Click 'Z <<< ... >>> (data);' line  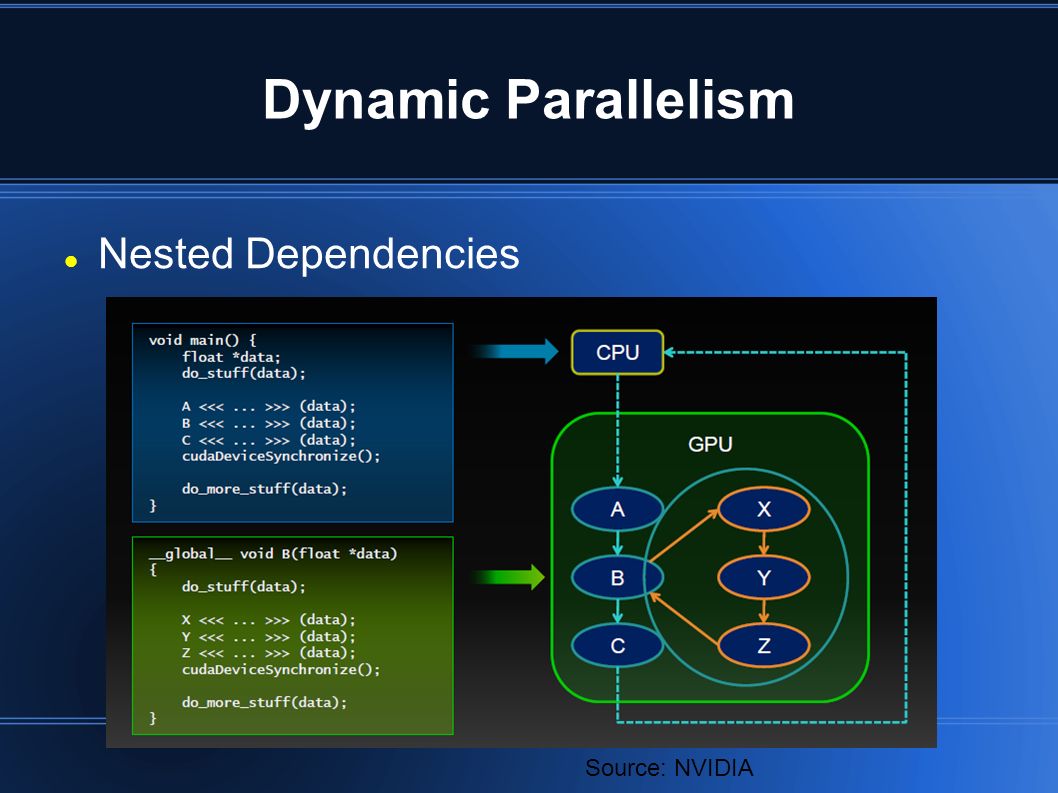pos(268,653)
